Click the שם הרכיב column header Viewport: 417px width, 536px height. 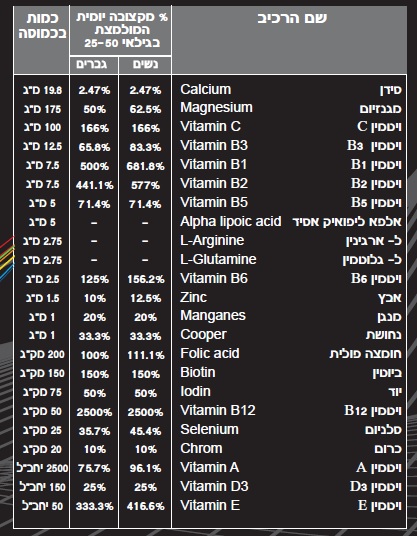pyautogui.click(x=292, y=18)
